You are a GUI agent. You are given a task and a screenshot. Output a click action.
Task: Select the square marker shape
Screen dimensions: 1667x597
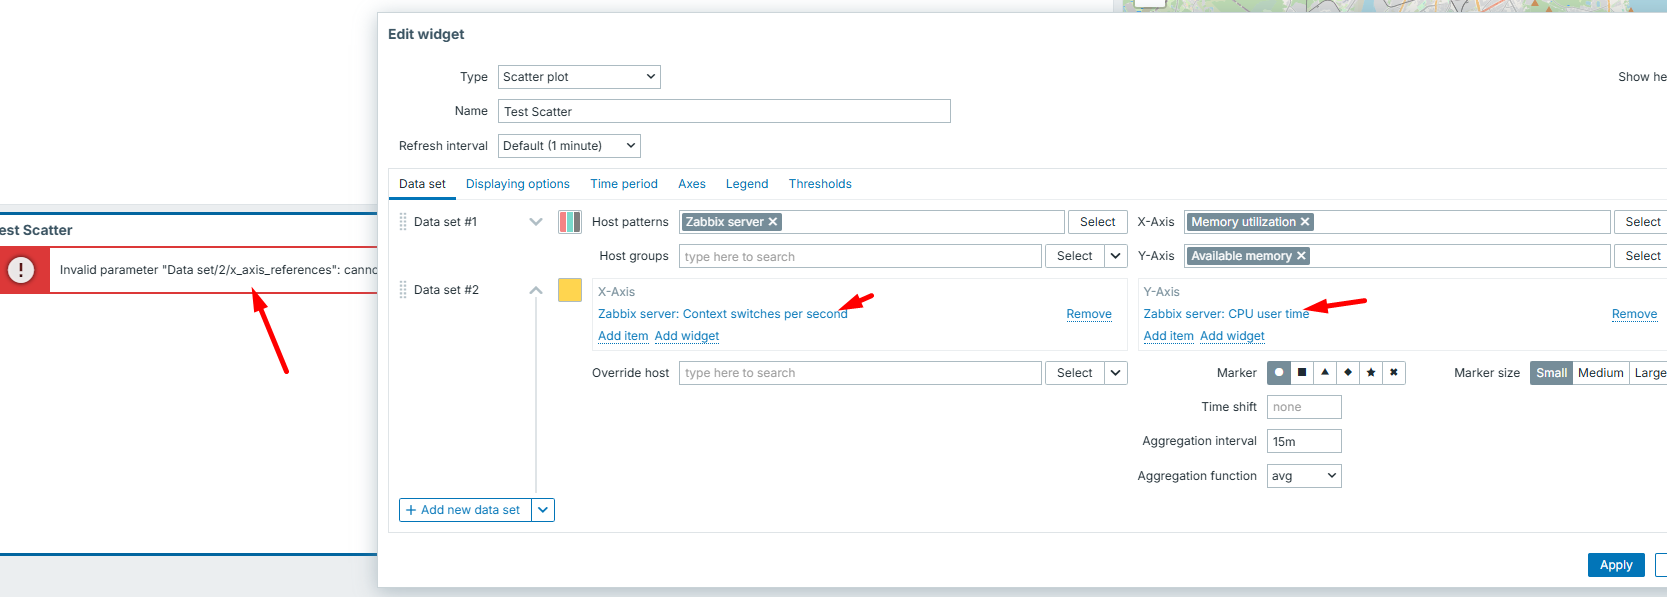(x=1302, y=373)
